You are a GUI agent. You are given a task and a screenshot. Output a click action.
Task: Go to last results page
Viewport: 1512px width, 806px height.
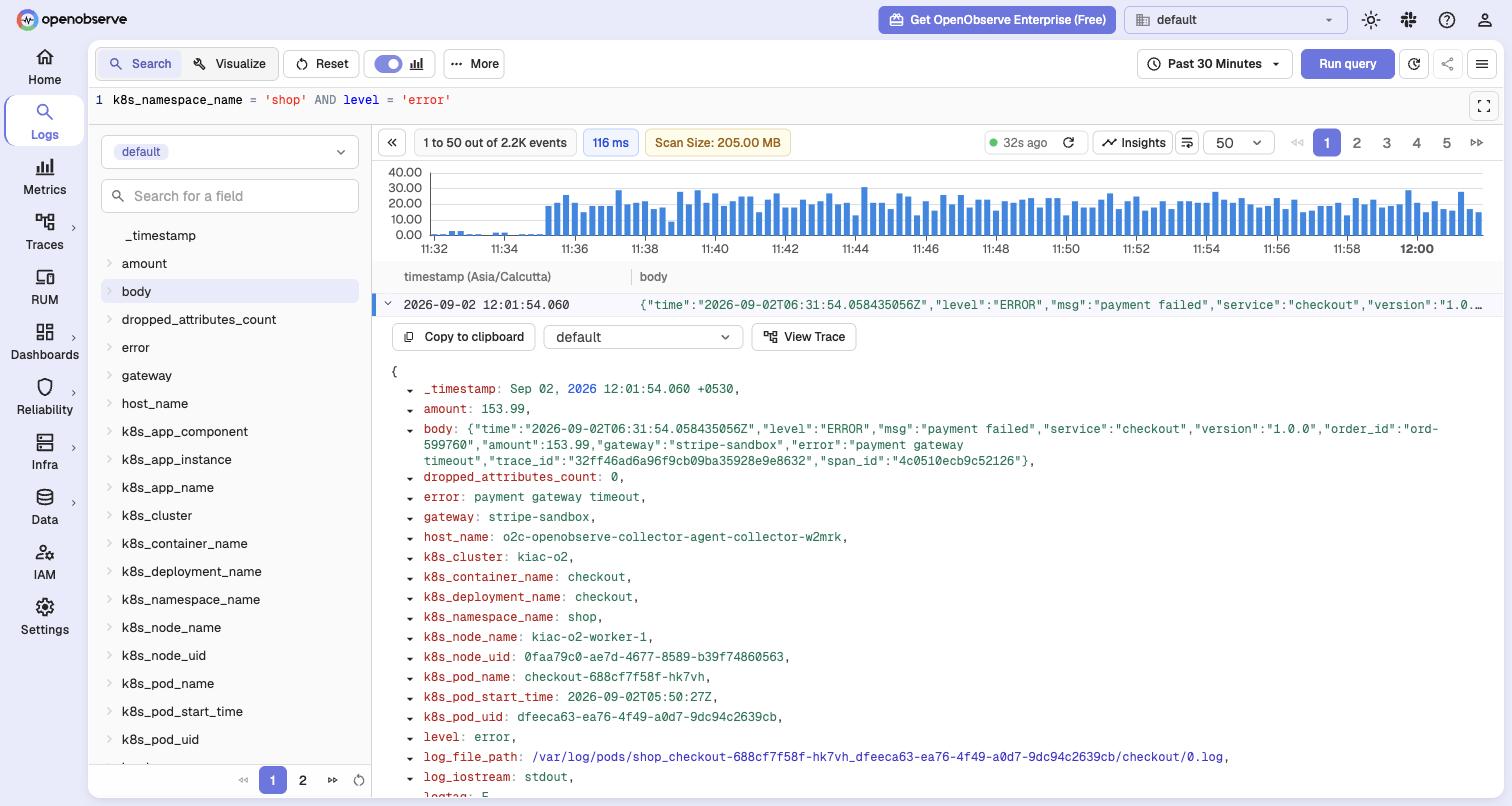click(x=1477, y=143)
